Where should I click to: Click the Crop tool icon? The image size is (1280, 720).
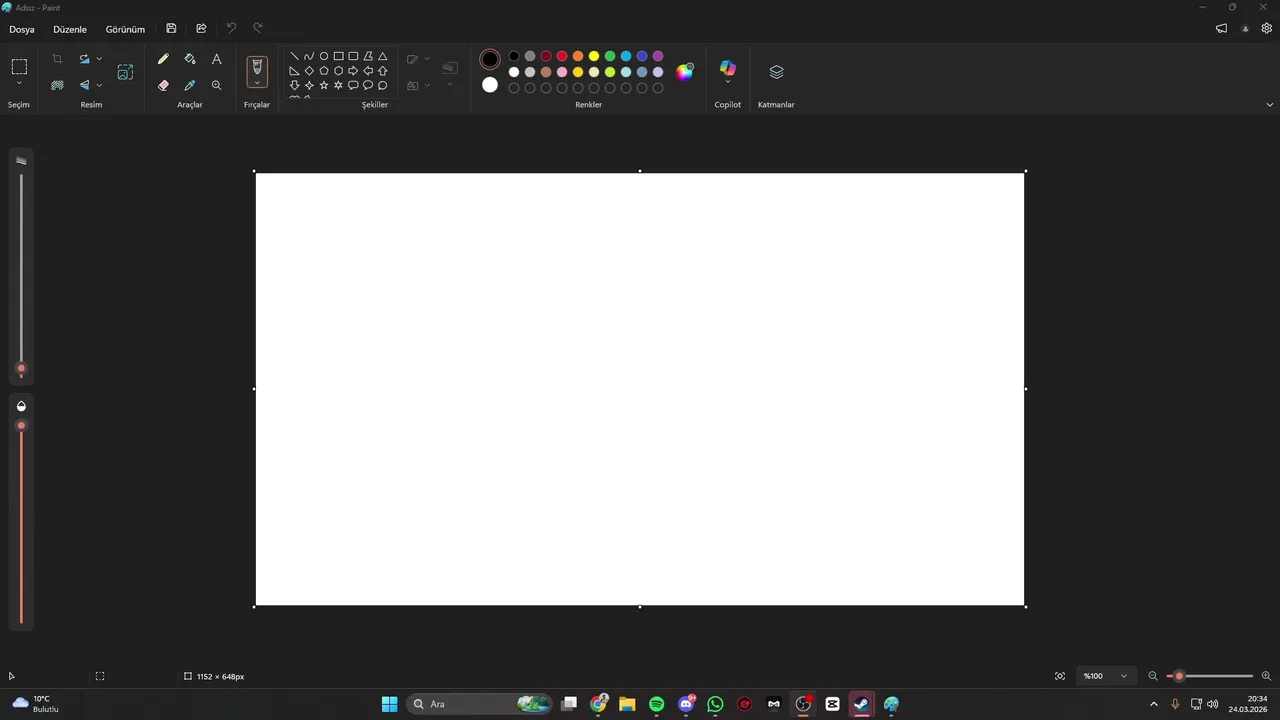(x=57, y=59)
